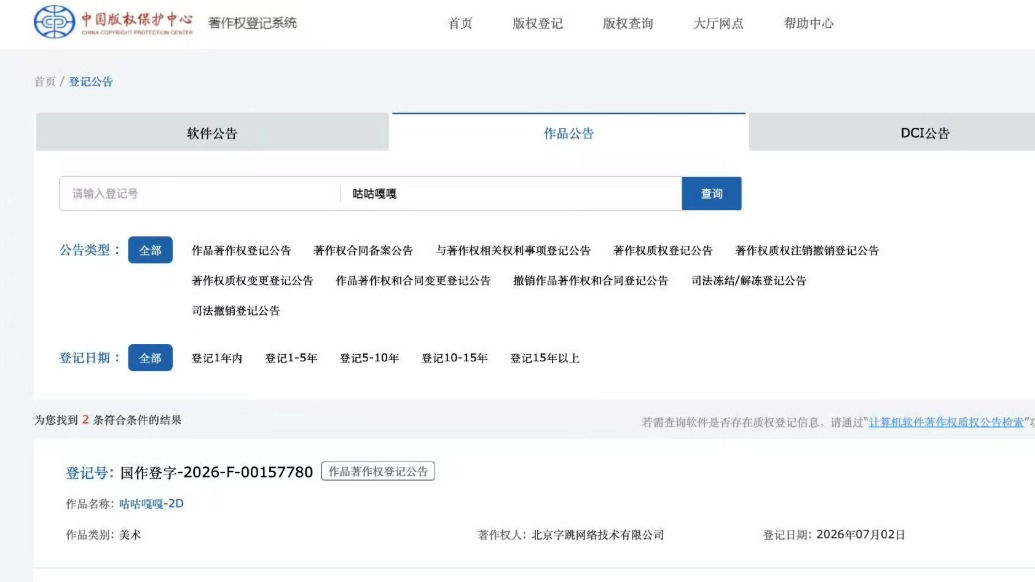Filter by 司法冻结/解冻登记公告
This screenshot has width=1035, height=582.
click(749, 280)
